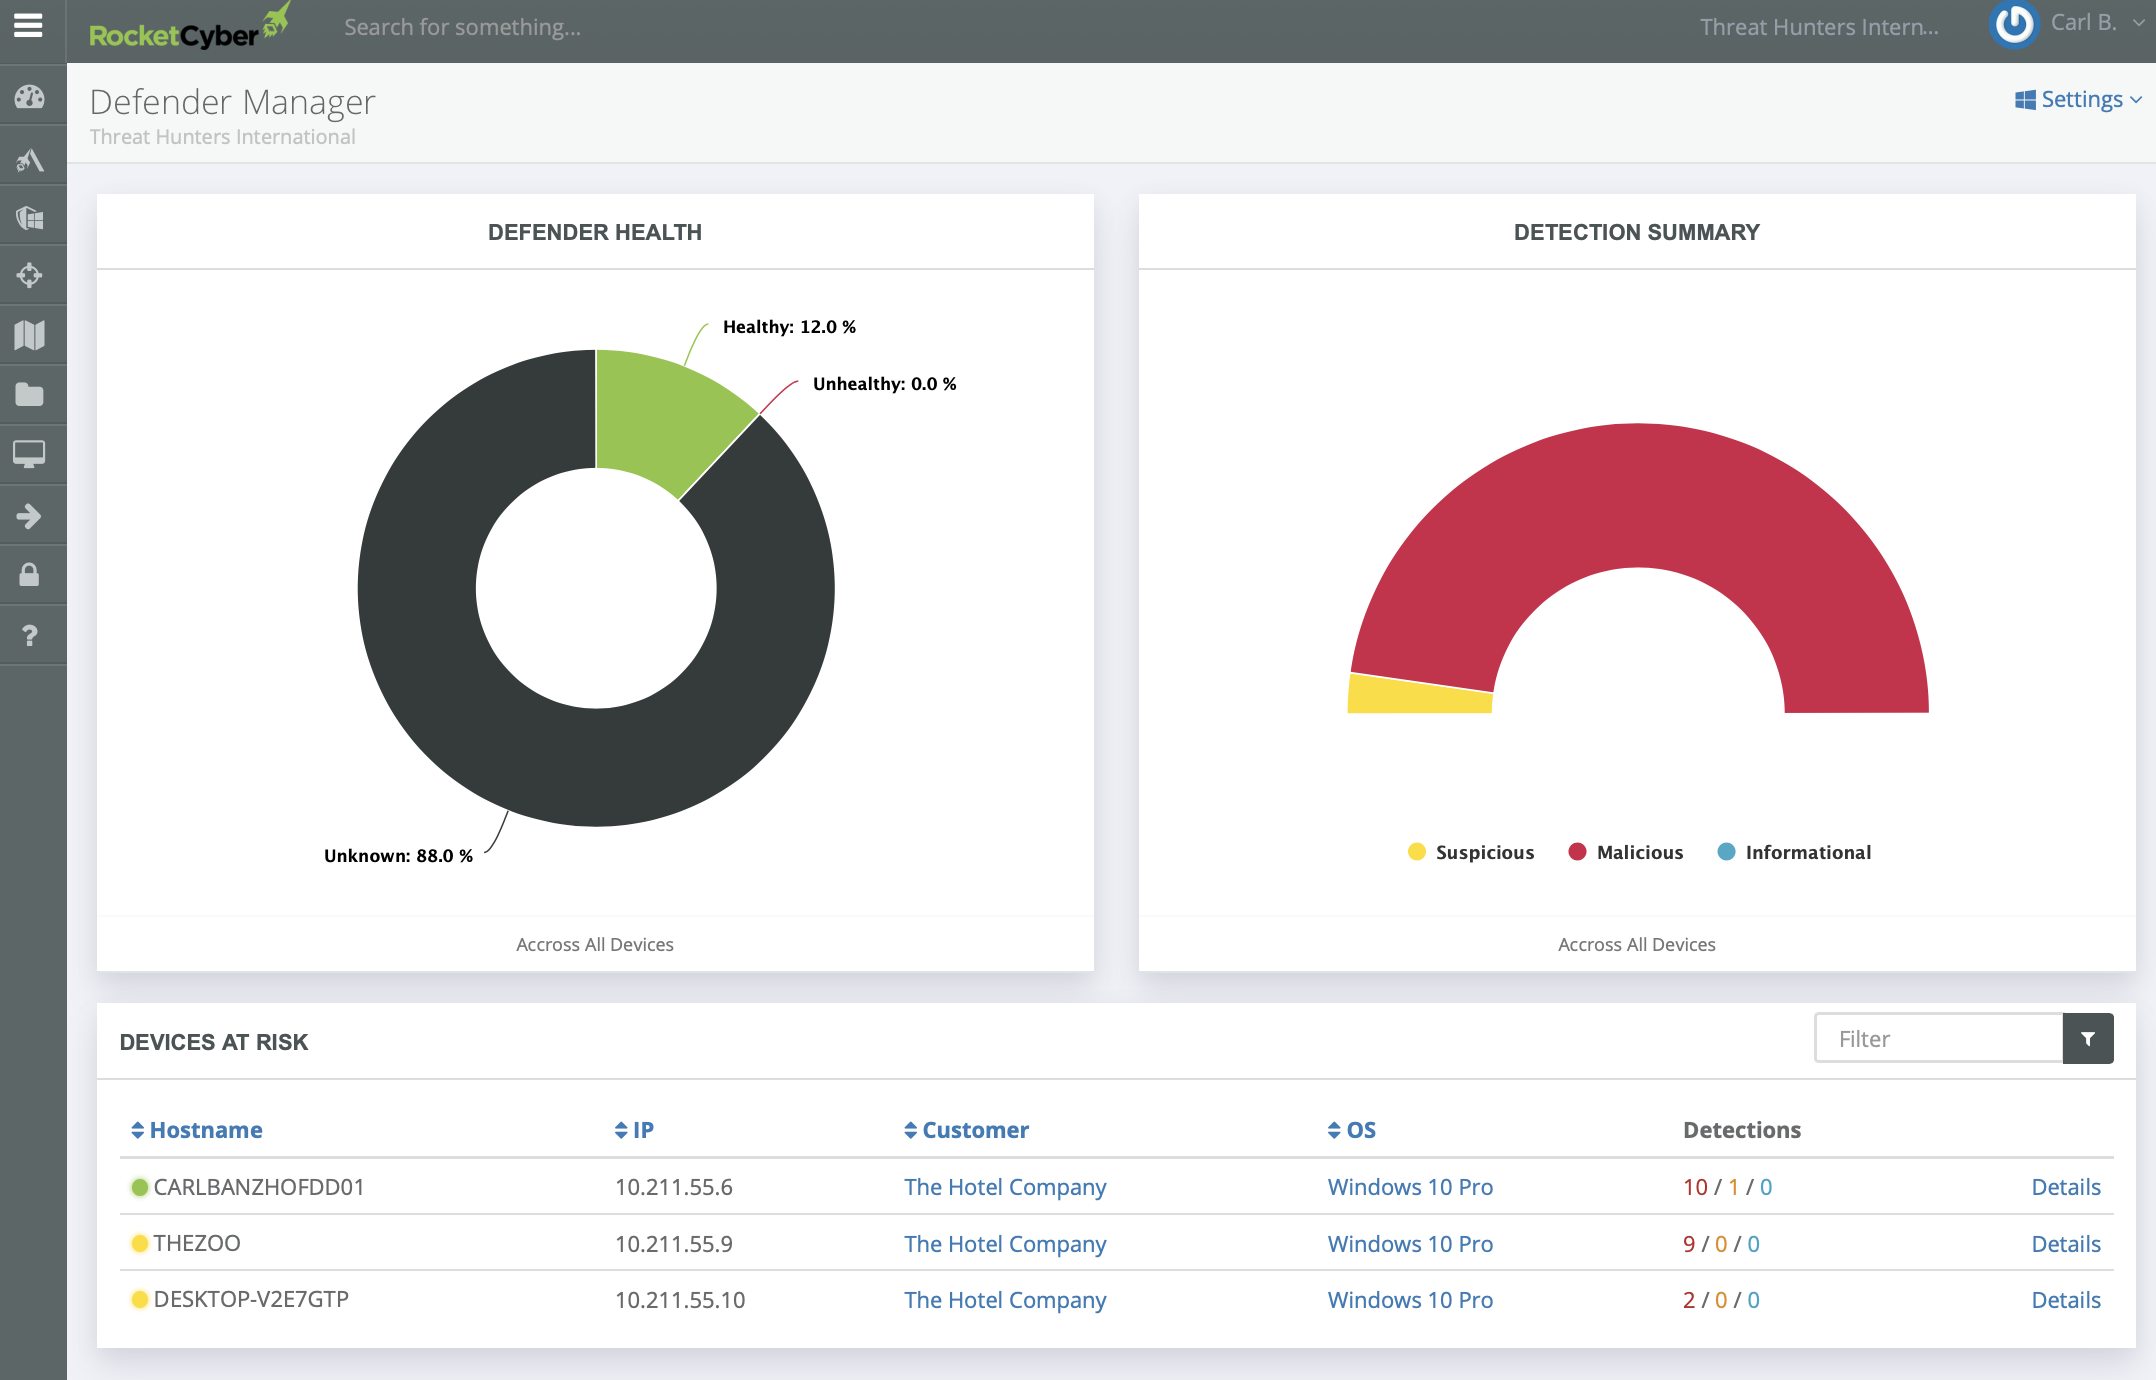The image size is (2156, 1380).
Task: Open Details for DESKTOP-V2E7GTP
Action: tap(2066, 1300)
